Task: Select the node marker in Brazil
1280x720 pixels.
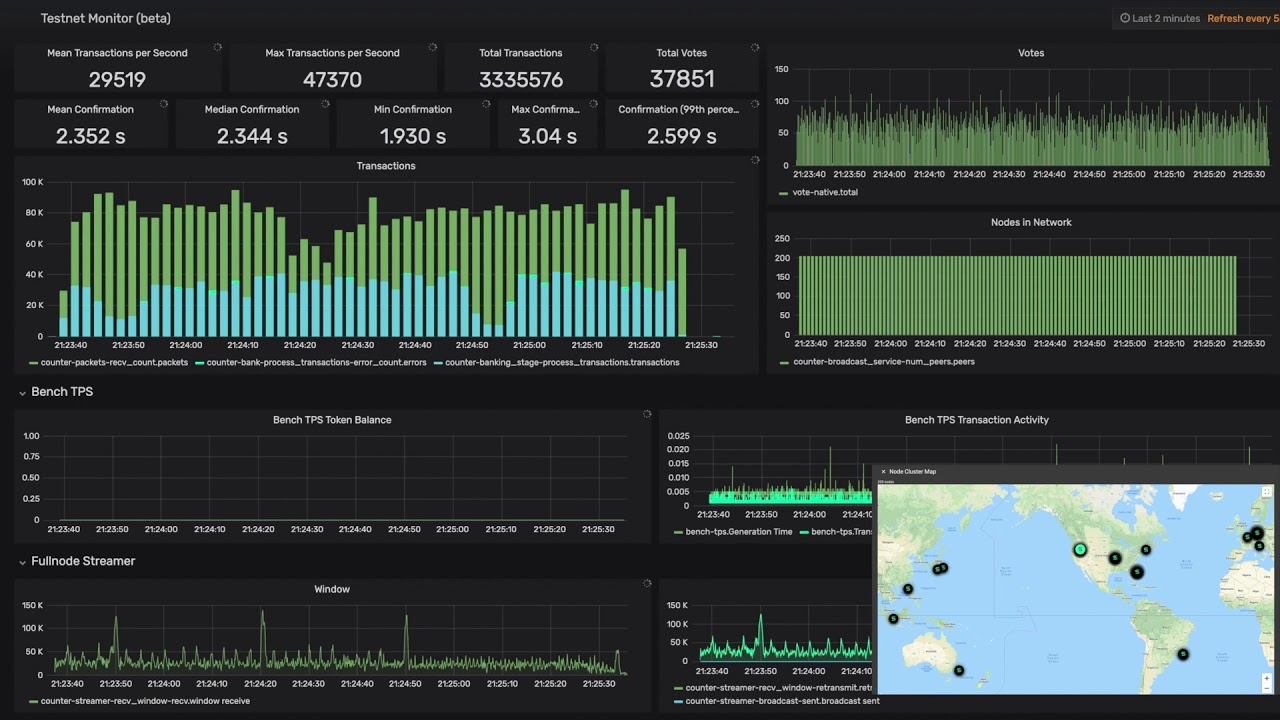Action: 1183,654
